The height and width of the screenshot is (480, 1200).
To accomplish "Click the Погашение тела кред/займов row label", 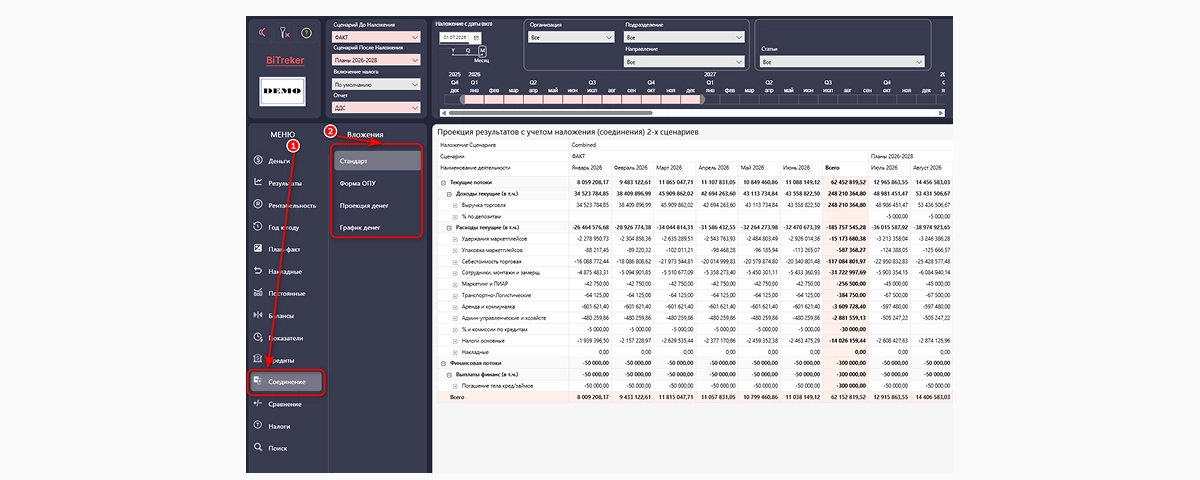I will [499, 385].
